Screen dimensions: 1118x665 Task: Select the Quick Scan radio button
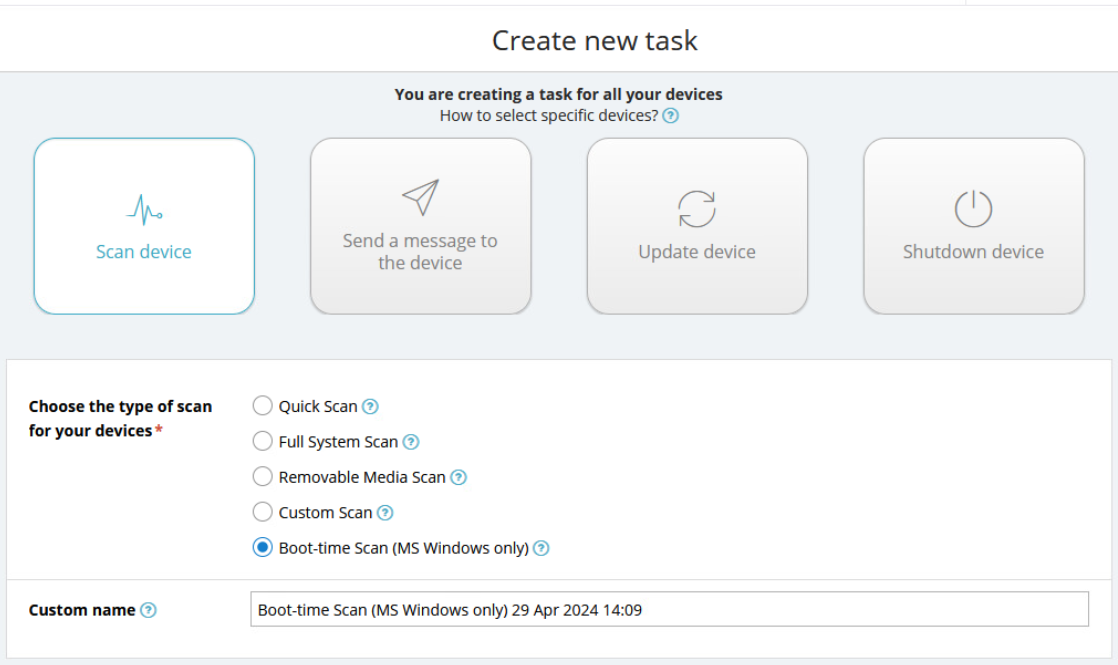262,406
